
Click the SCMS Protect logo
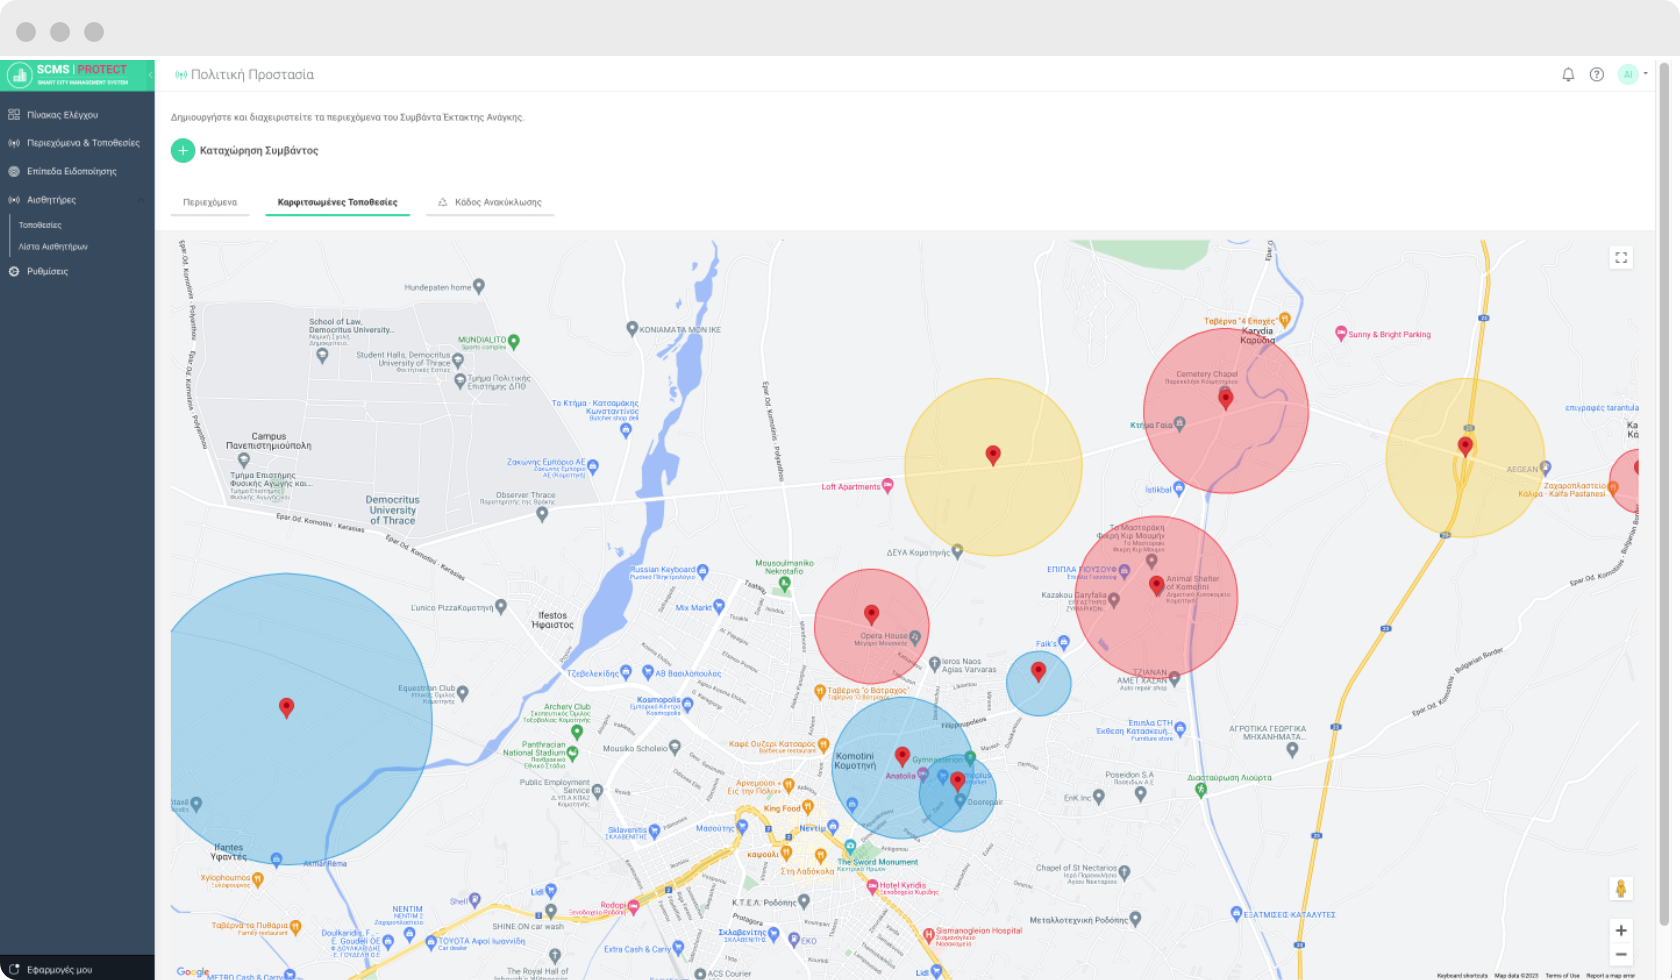point(70,75)
